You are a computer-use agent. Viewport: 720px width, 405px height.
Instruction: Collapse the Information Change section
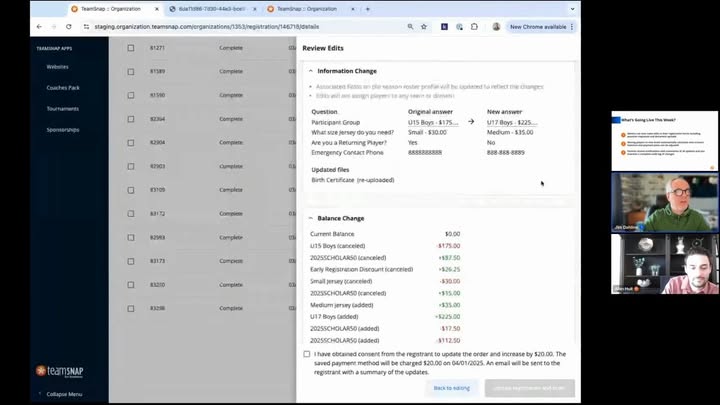(310, 71)
